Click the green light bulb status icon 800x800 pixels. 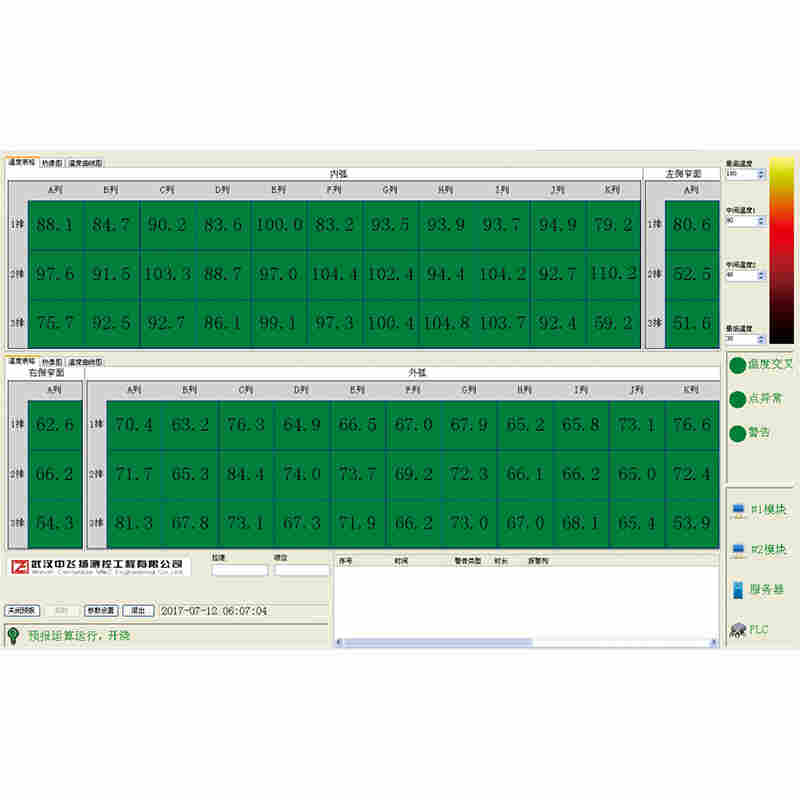click(x=14, y=634)
